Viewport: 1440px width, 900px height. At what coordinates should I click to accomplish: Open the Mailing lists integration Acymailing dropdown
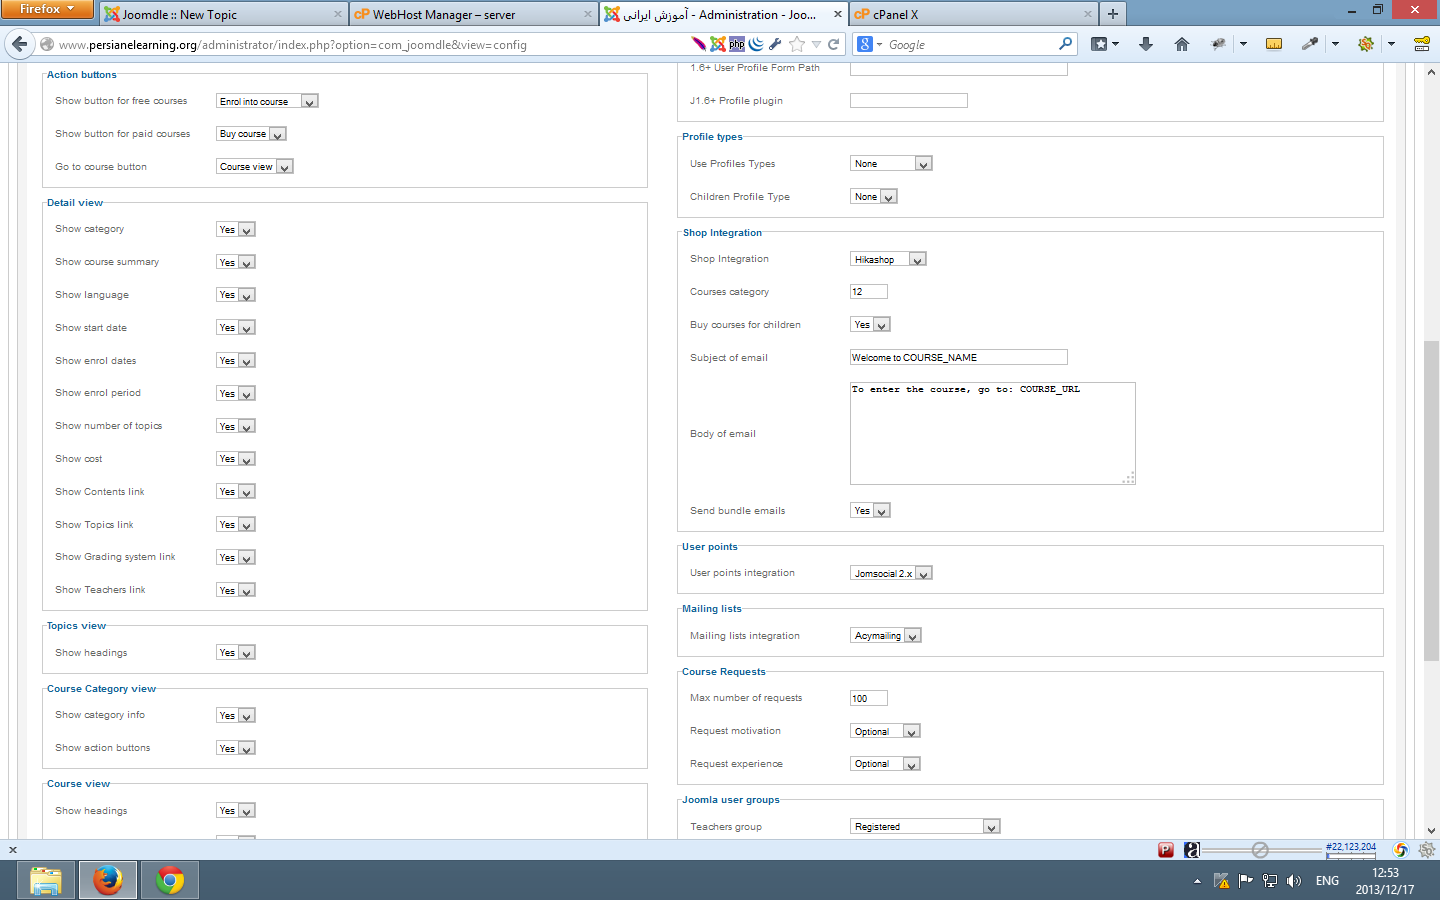tap(885, 636)
